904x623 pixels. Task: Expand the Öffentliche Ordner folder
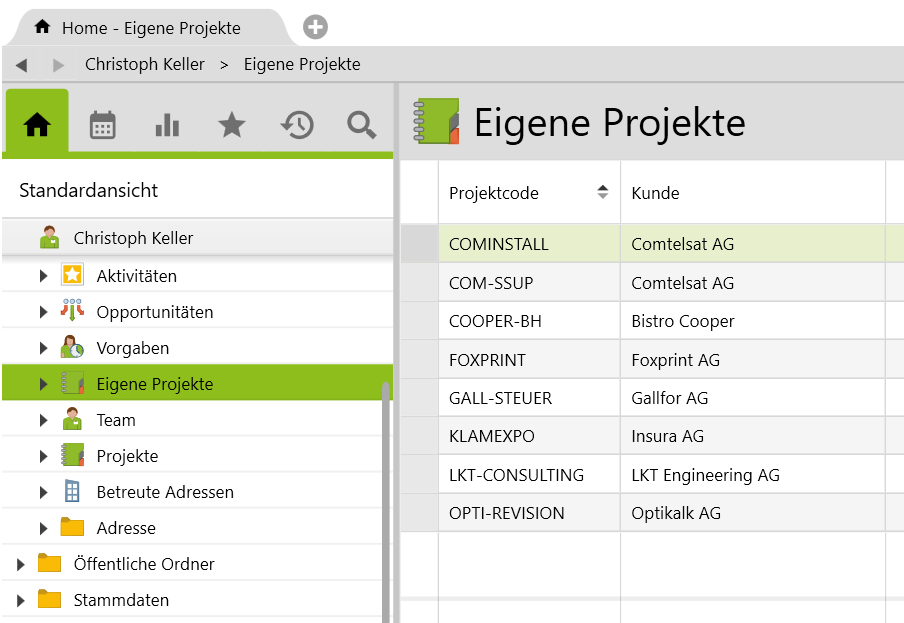pyautogui.click(x=20, y=564)
